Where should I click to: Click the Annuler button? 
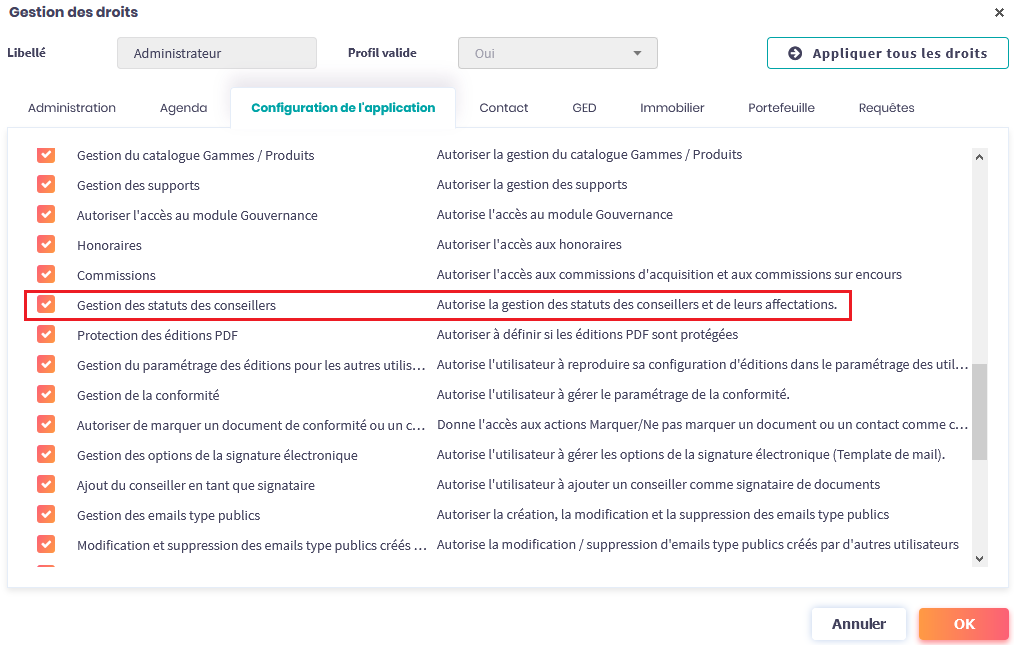[x=858, y=624]
